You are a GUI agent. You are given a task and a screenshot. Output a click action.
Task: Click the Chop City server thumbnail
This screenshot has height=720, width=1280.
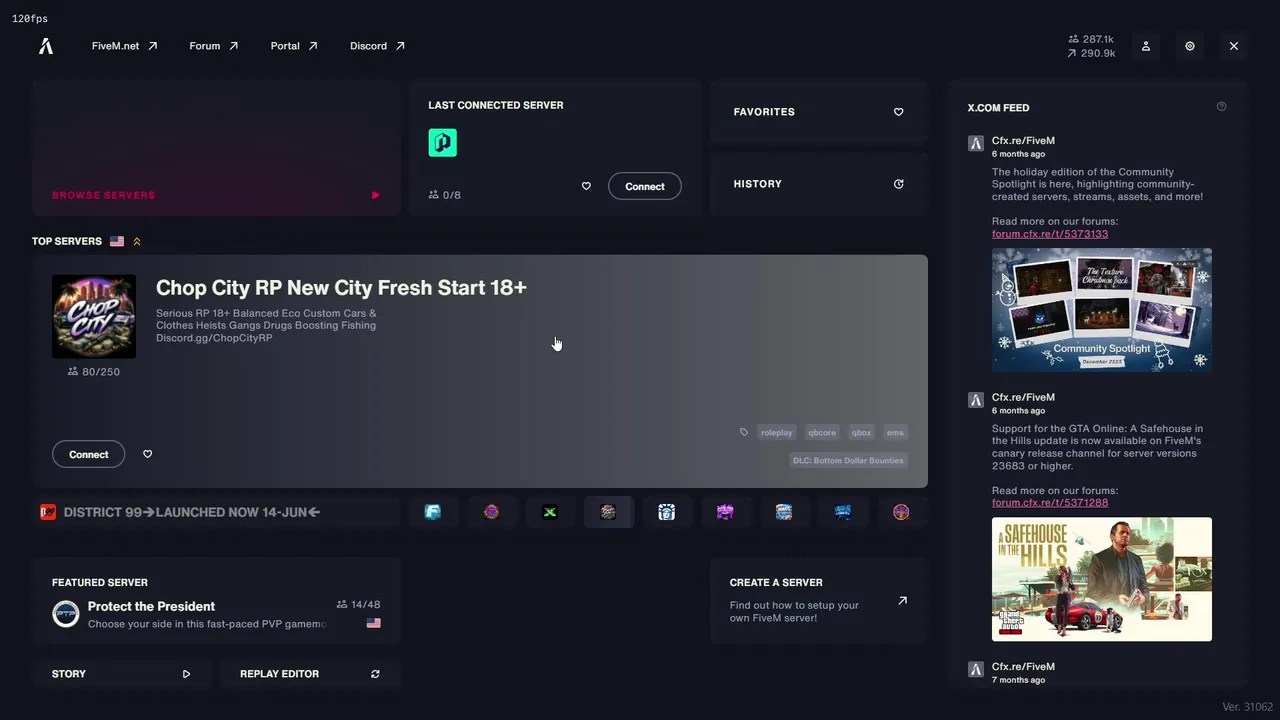[x=94, y=317]
